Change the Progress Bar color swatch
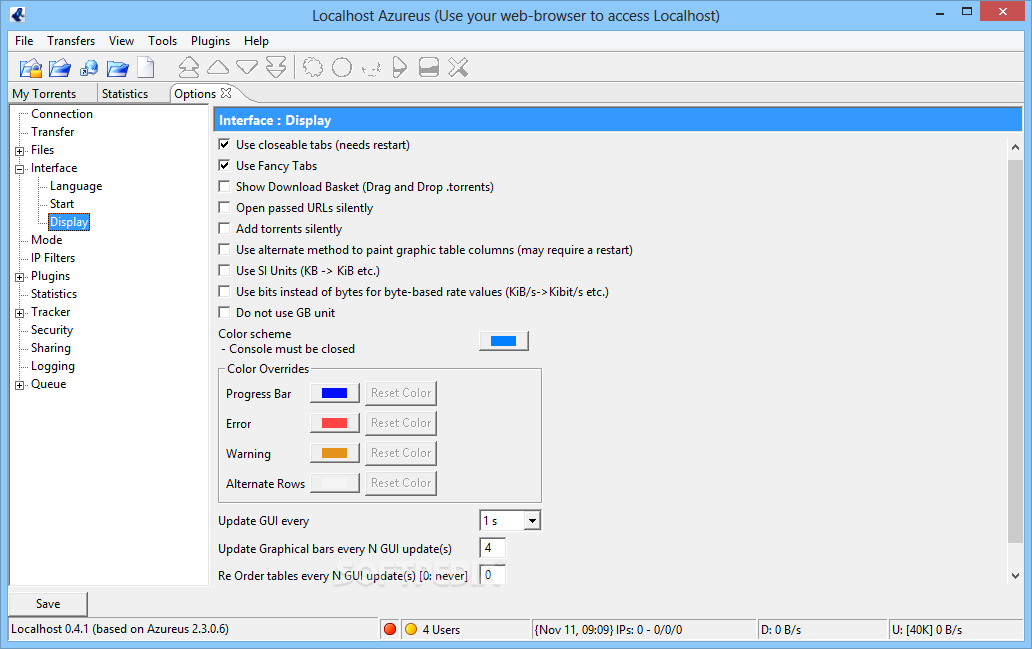This screenshot has width=1032, height=649. pyautogui.click(x=334, y=393)
